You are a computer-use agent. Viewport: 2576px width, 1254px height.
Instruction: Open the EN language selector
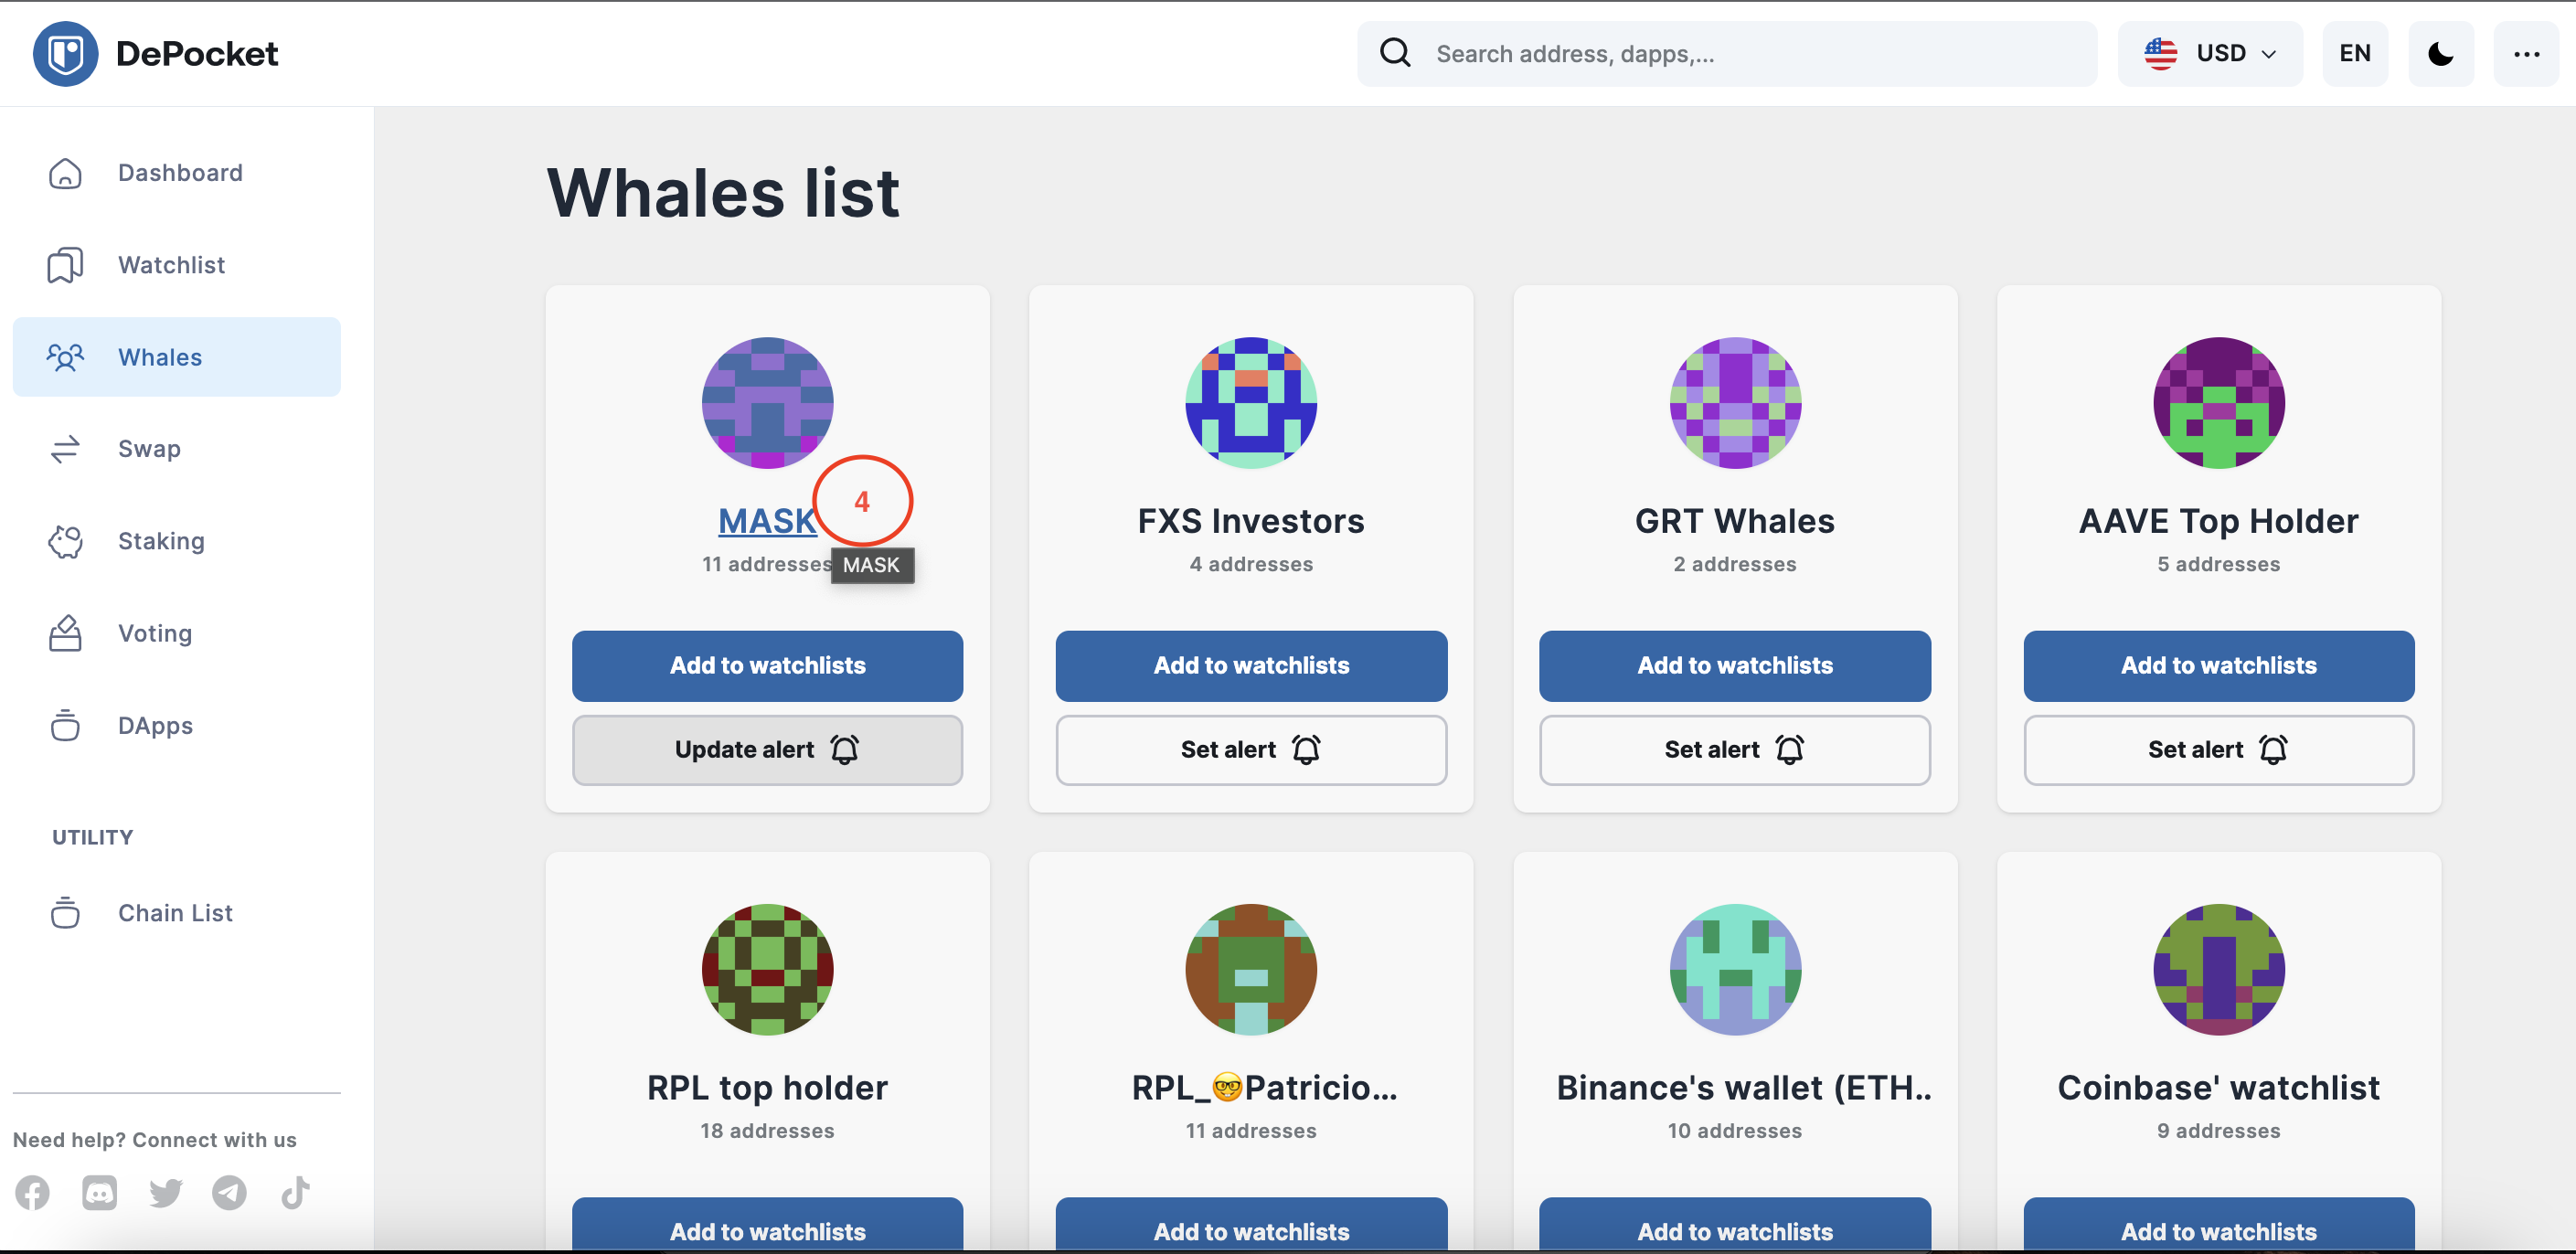click(x=2354, y=53)
